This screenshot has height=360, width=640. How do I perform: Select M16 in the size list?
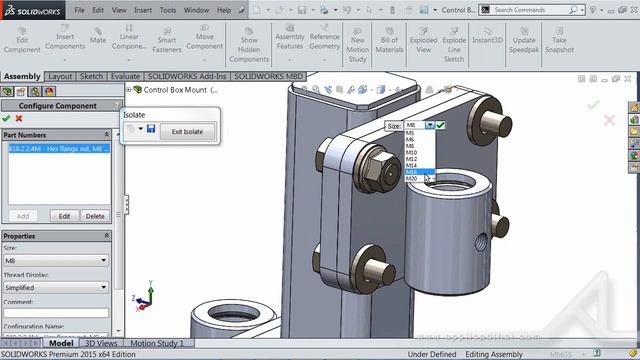click(x=420, y=172)
